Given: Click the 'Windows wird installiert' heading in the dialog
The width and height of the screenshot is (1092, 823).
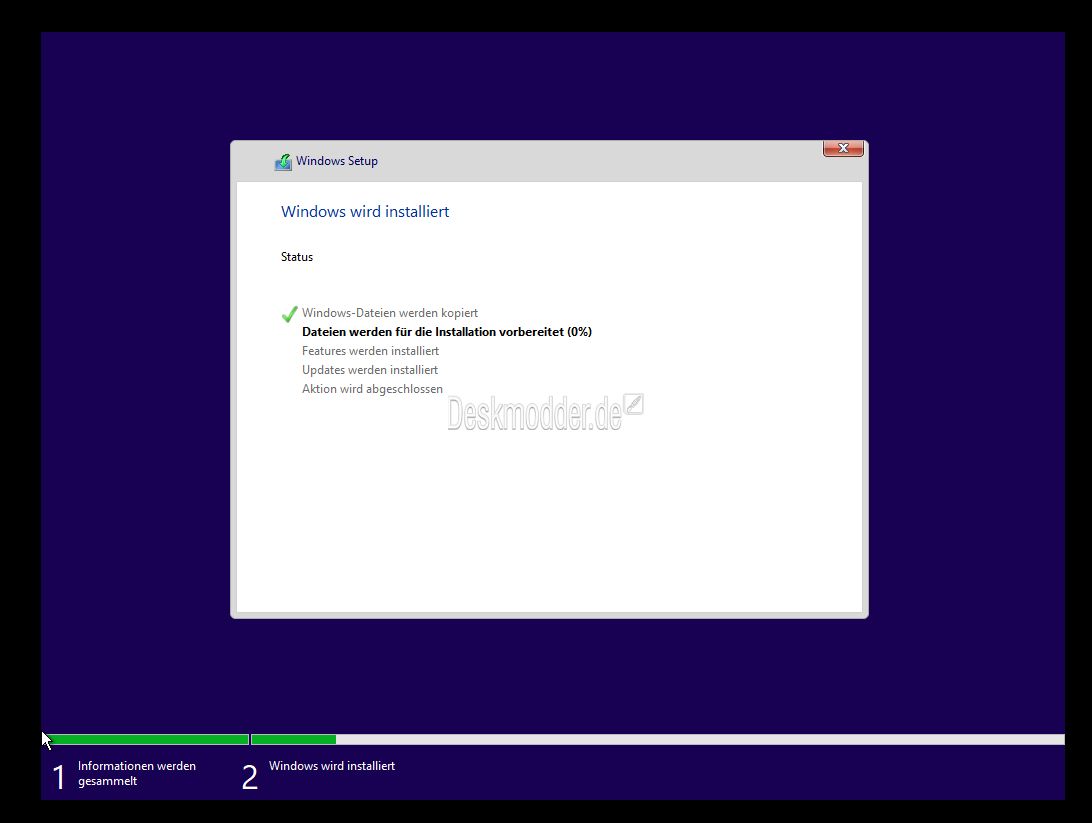Looking at the screenshot, I should click(365, 212).
